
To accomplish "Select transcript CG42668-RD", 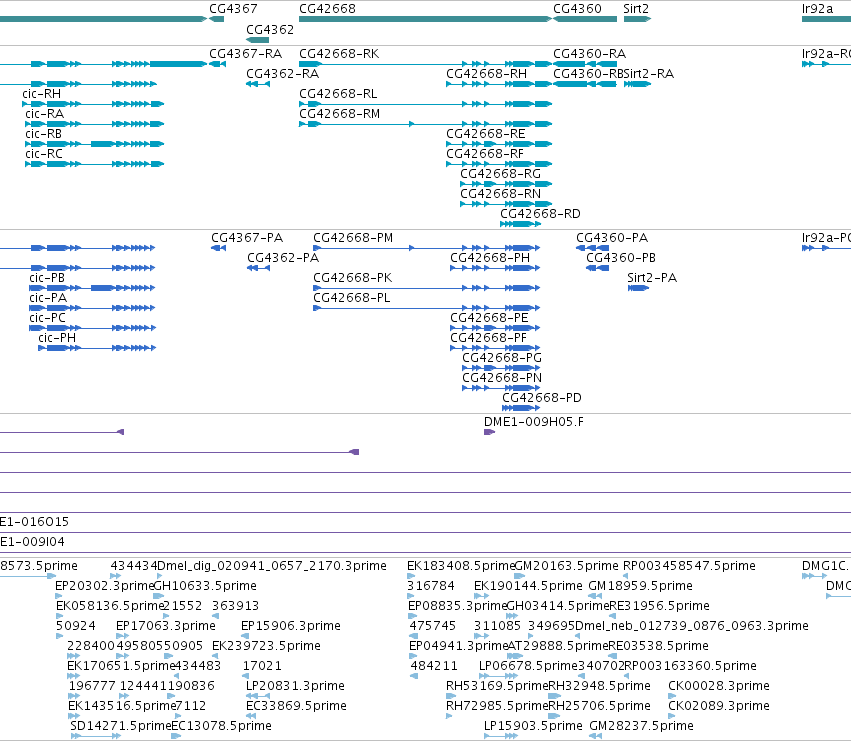I will pos(540,214).
